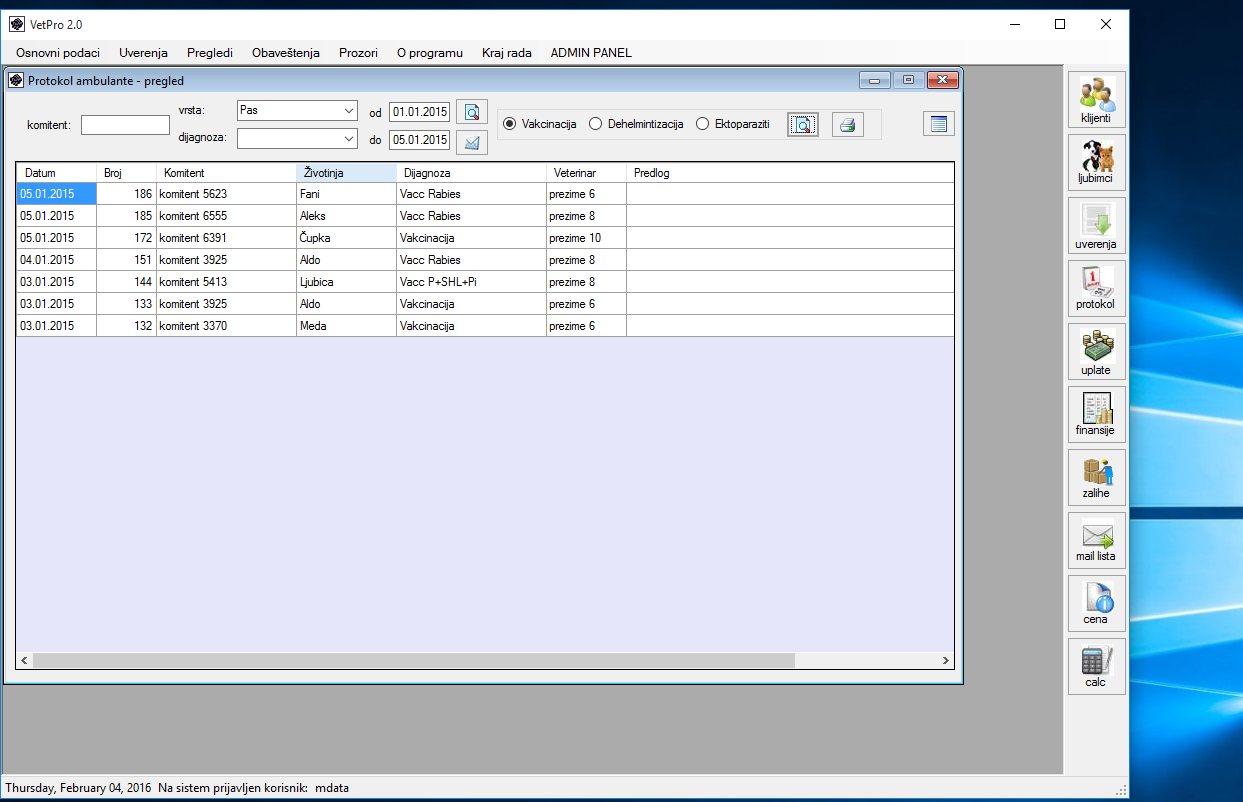Click the zalihe inventory icon
The image size is (1243, 802).
[x=1096, y=477]
